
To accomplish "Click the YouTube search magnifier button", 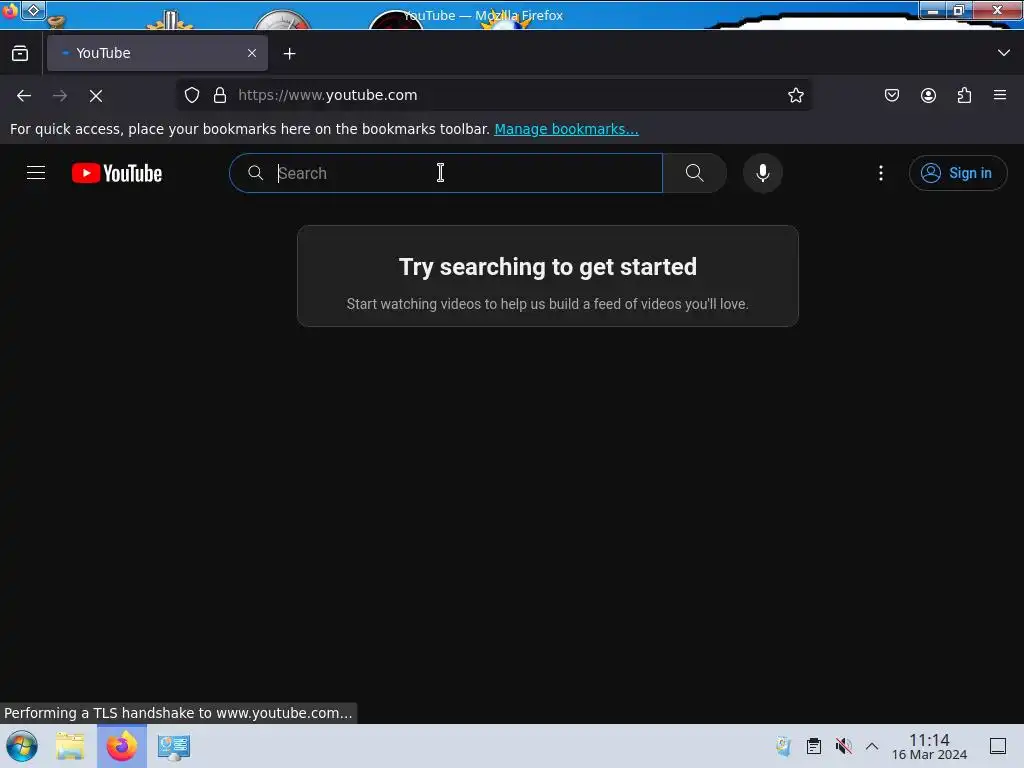I will [x=694, y=173].
